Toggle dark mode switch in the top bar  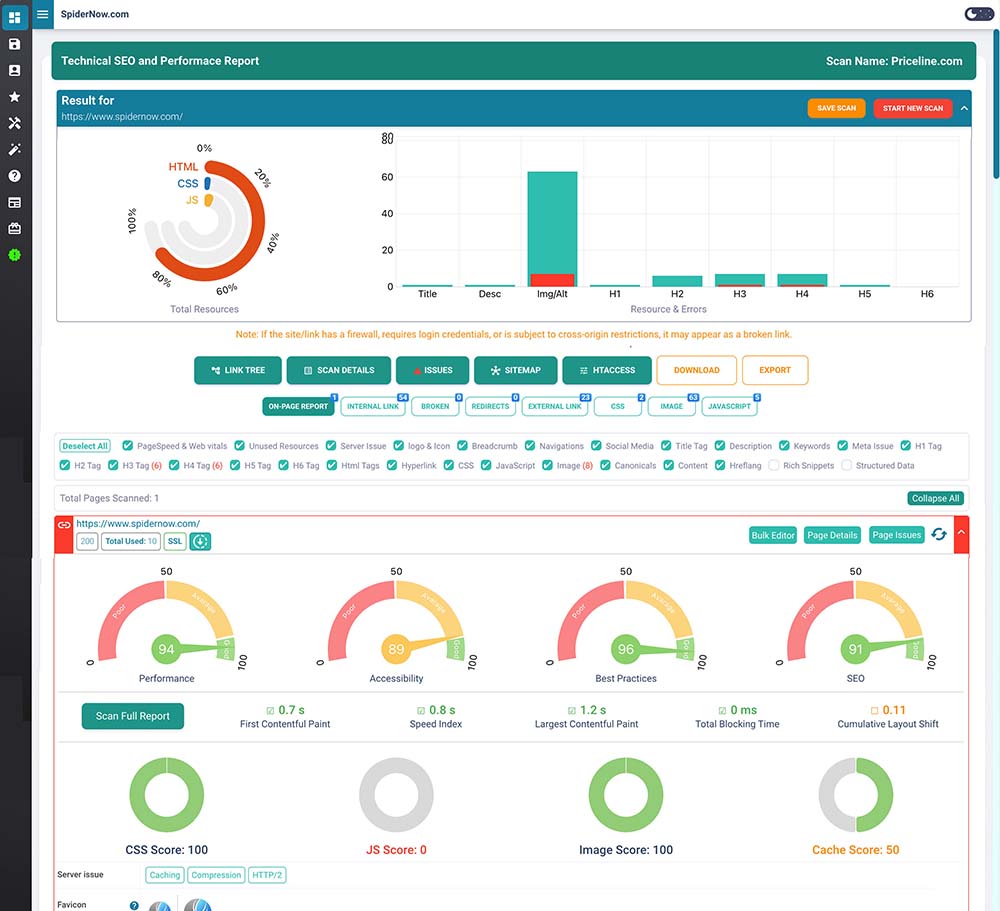click(976, 13)
